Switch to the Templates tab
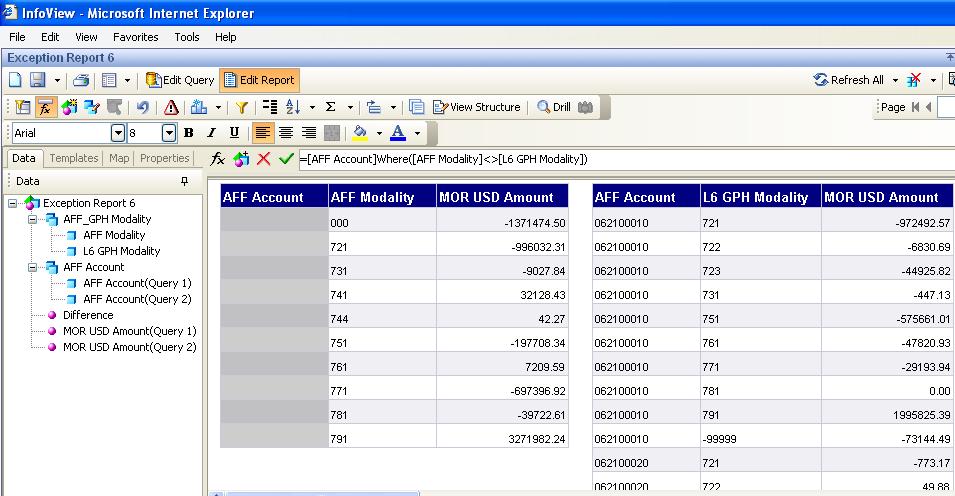 click(x=74, y=158)
